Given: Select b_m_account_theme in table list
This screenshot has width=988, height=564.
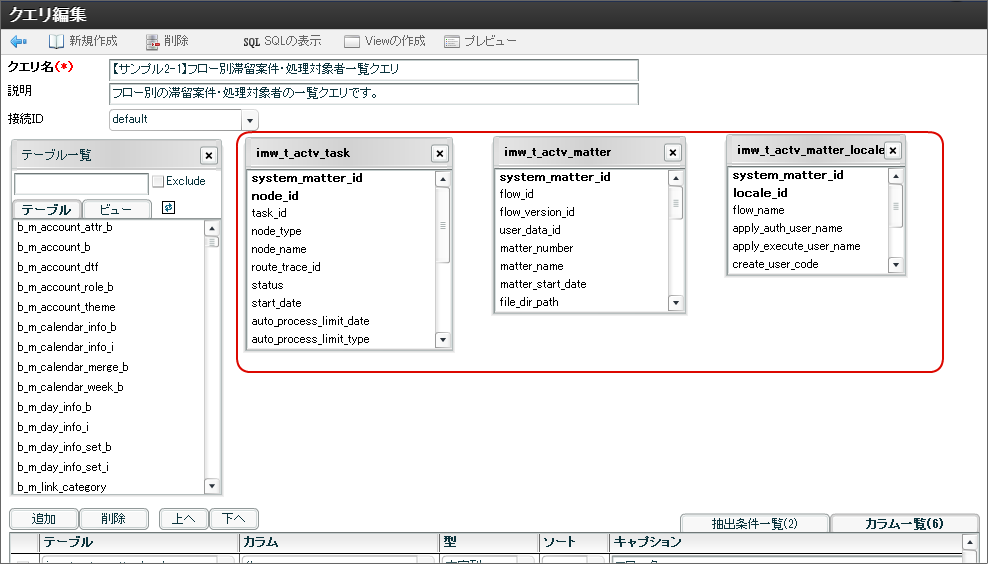Looking at the screenshot, I should (x=66, y=308).
